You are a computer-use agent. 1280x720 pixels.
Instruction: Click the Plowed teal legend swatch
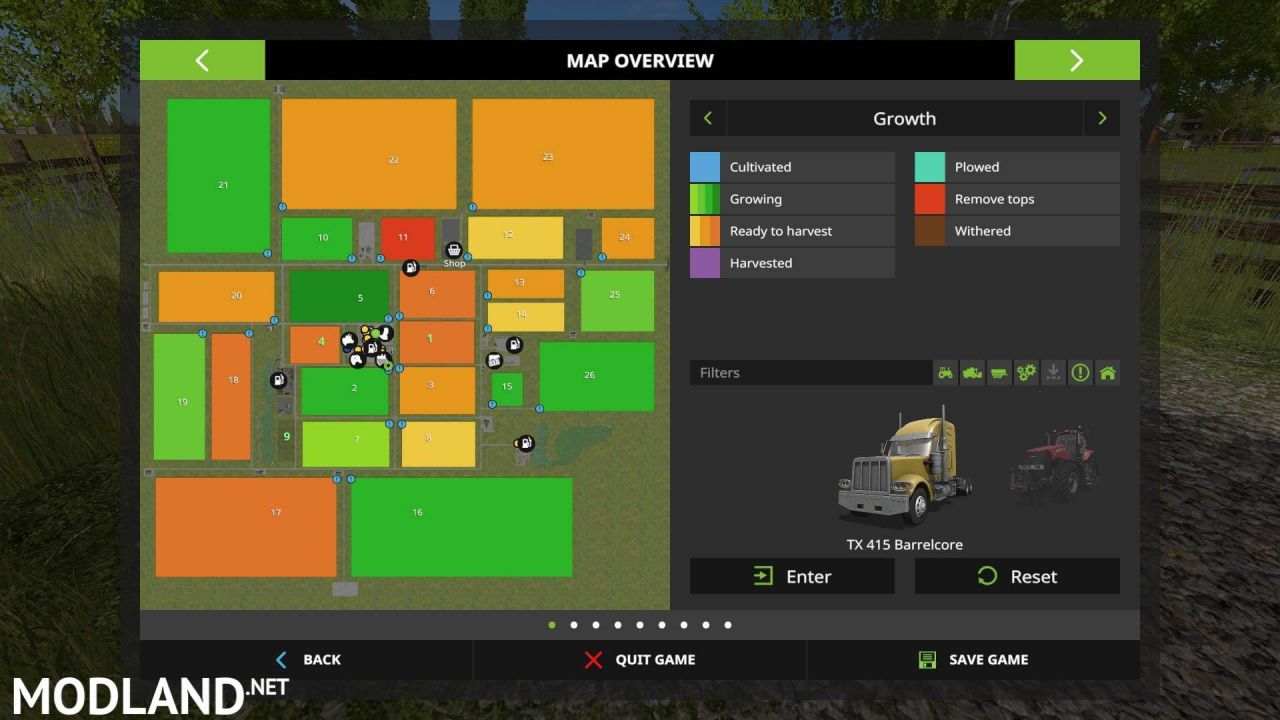coord(930,167)
